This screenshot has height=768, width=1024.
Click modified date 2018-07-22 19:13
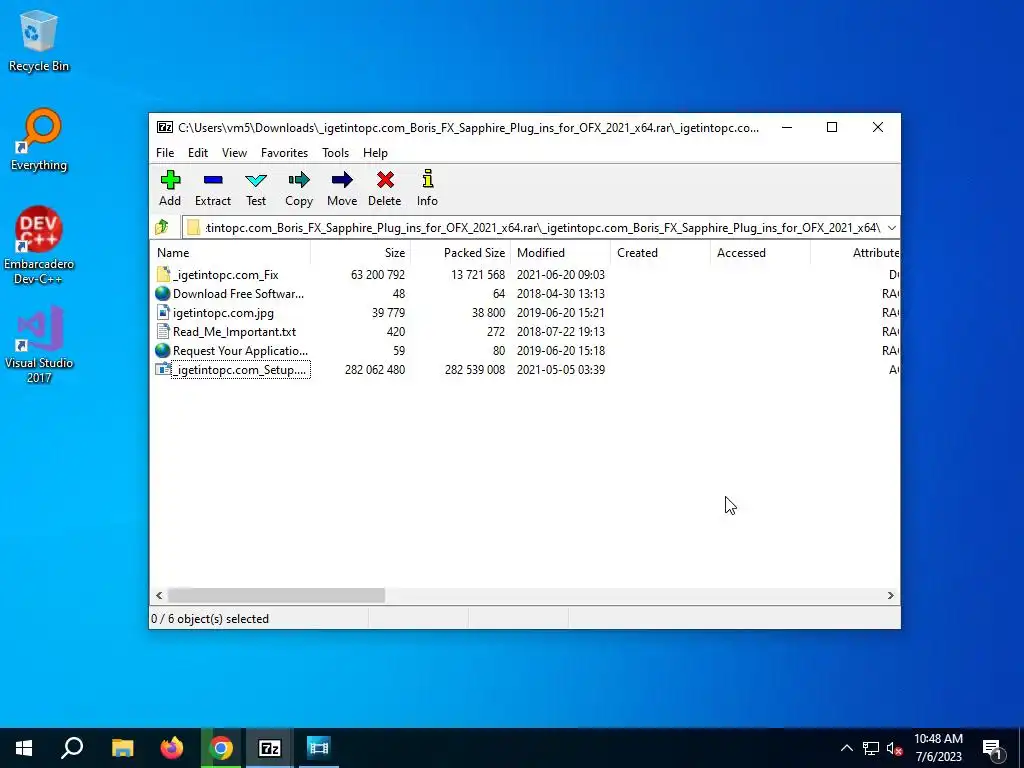tap(561, 331)
